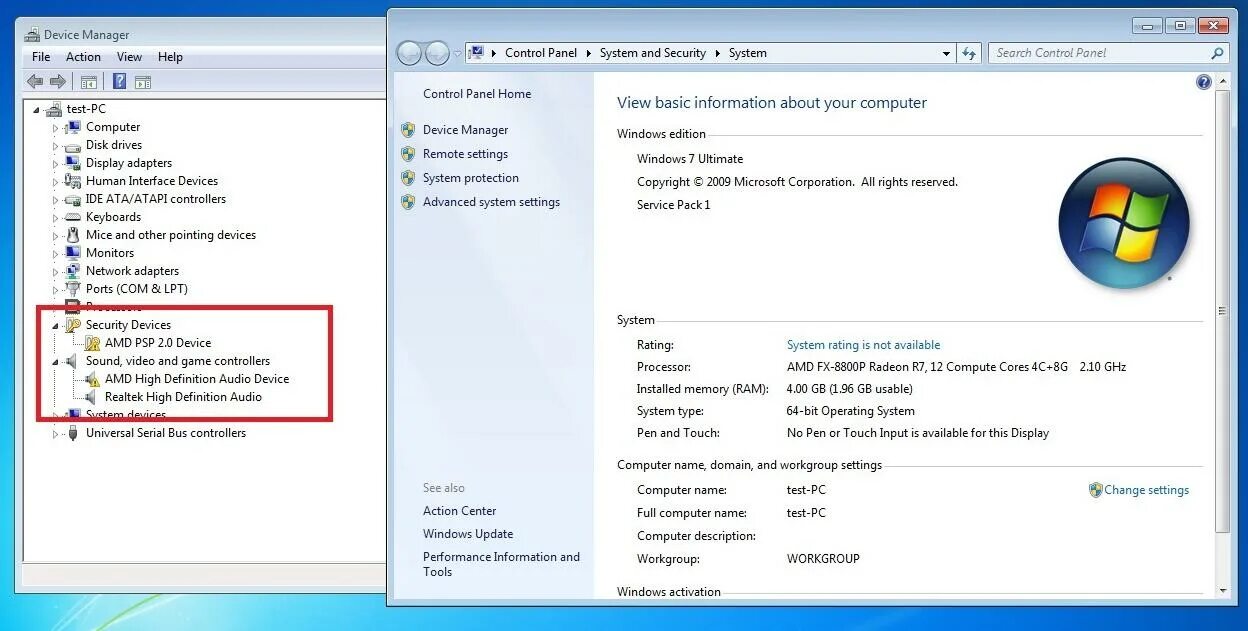Click the System rating is not available link
This screenshot has height=631, width=1248.
click(x=863, y=345)
